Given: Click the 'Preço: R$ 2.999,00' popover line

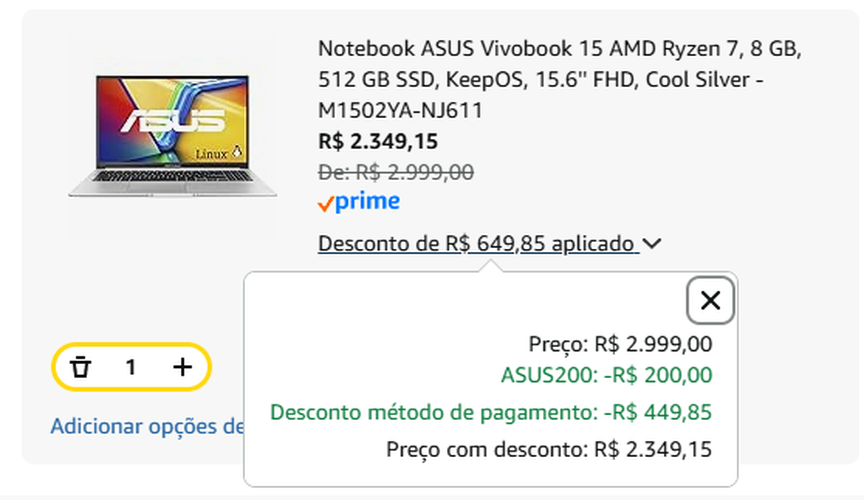Looking at the screenshot, I should [620, 345].
